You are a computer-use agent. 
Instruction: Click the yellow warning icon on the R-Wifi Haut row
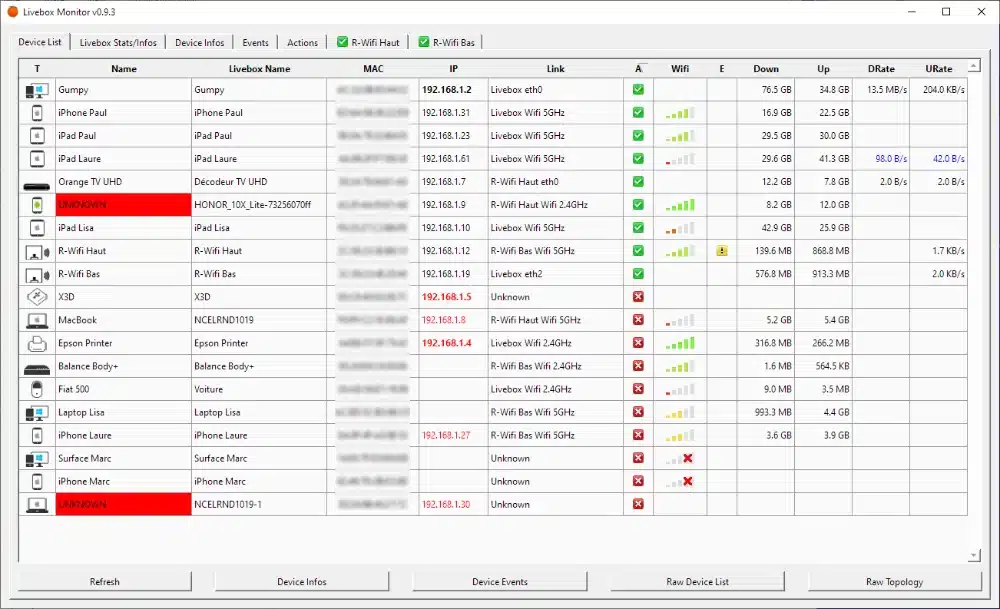coord(722,251)
